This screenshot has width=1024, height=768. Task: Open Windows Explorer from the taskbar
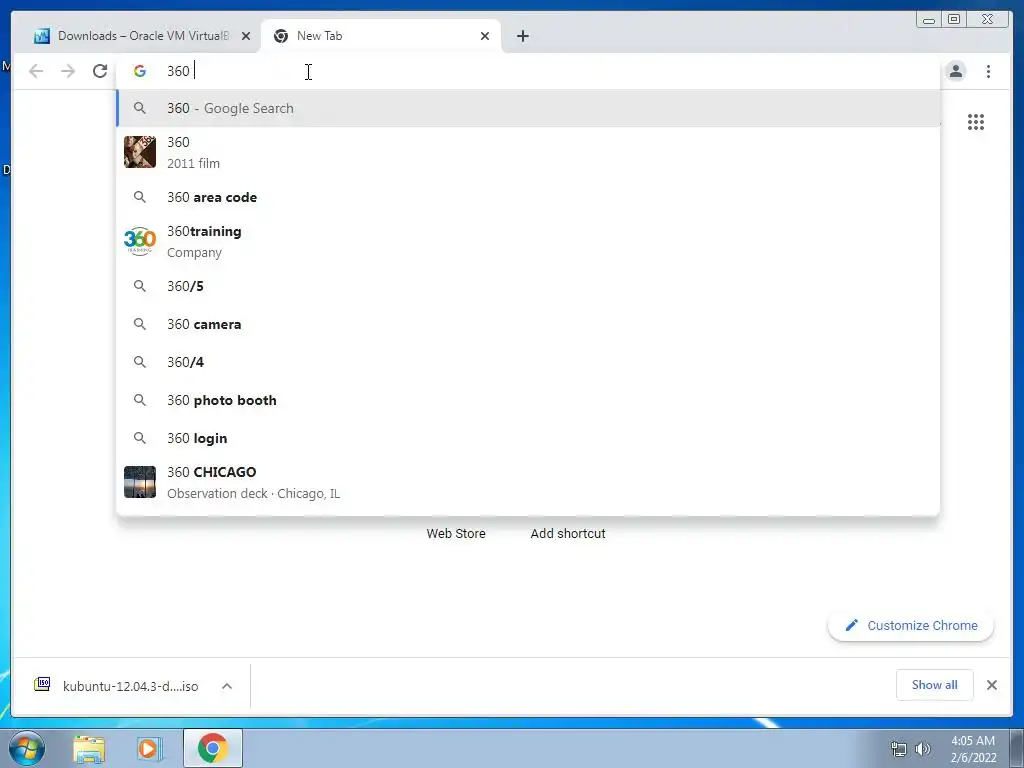(89, 748)
